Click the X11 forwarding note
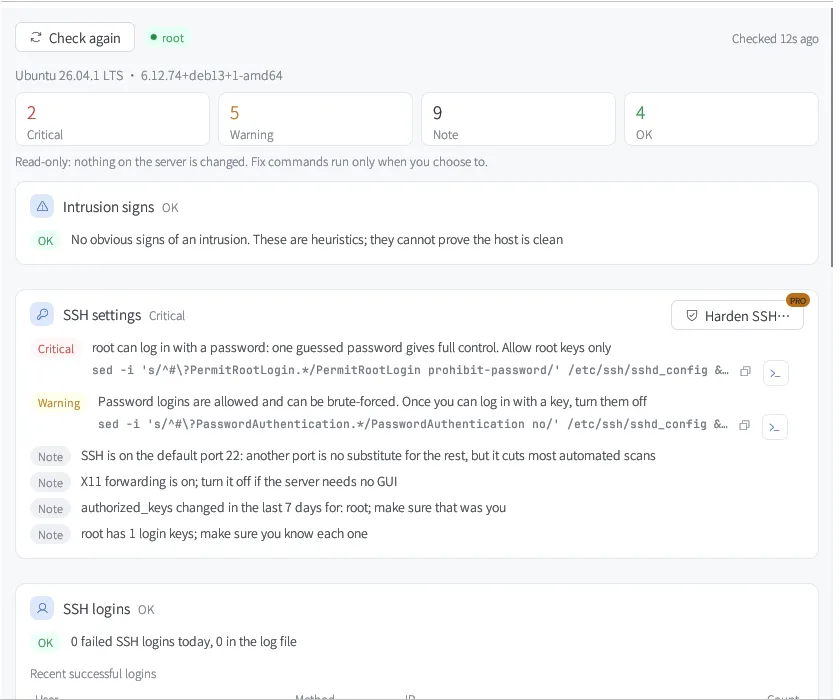This screenshot has height=700, width=840. tap(239, 482)
